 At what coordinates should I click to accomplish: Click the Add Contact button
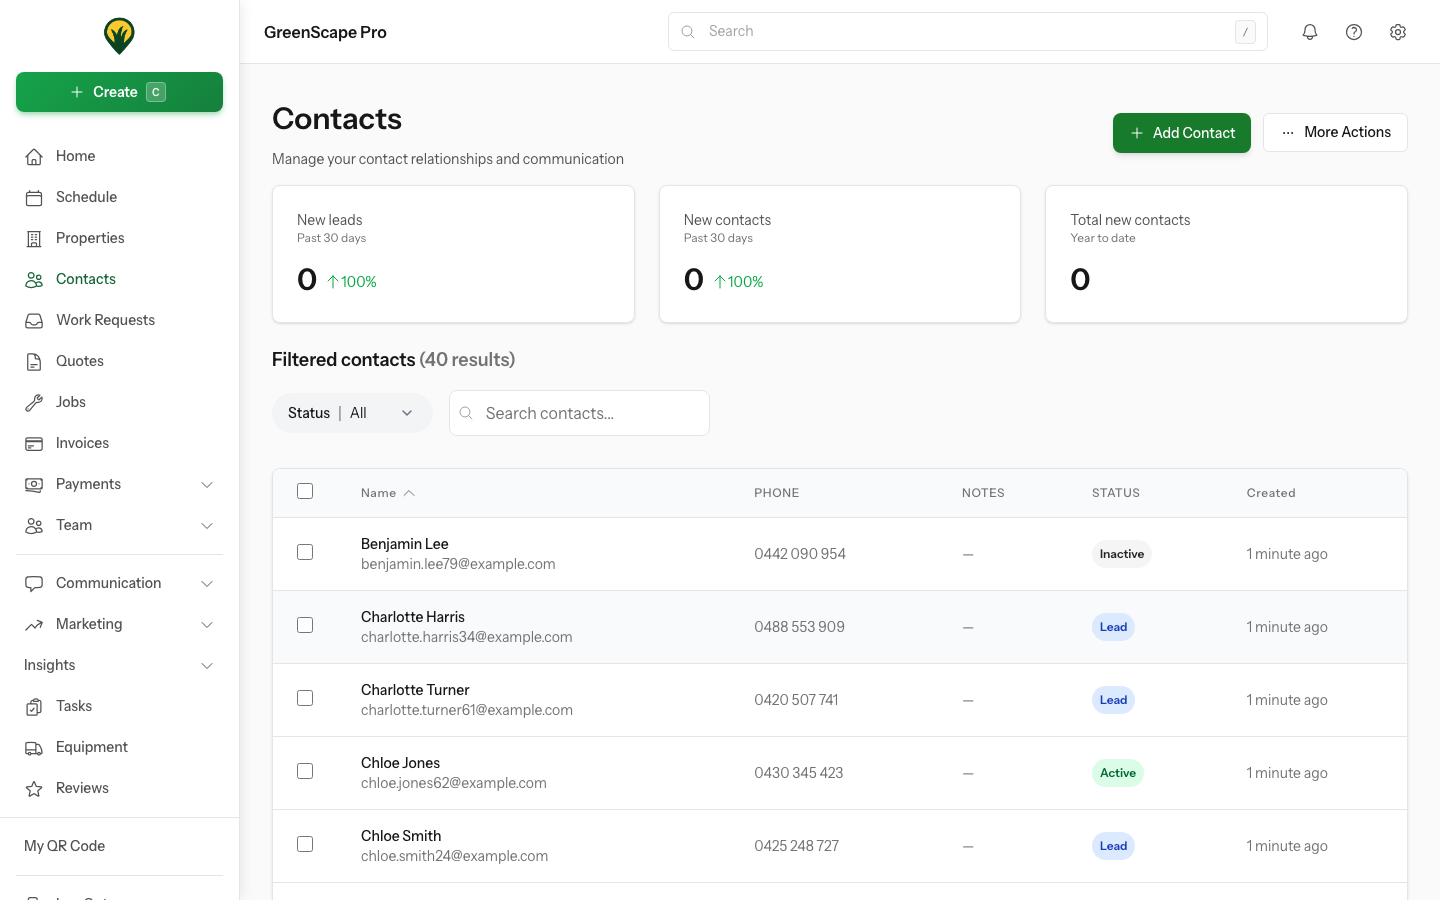coord(1181,132)
